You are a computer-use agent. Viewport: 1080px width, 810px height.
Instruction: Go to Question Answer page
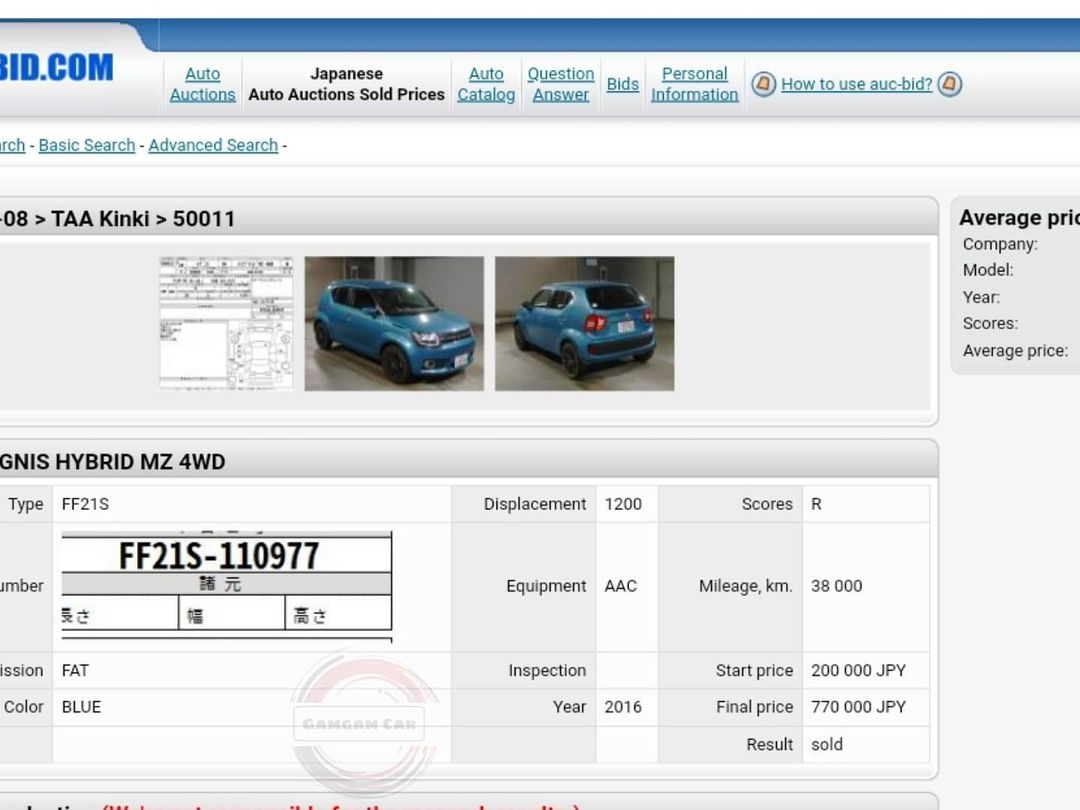(x=561, y=84)
